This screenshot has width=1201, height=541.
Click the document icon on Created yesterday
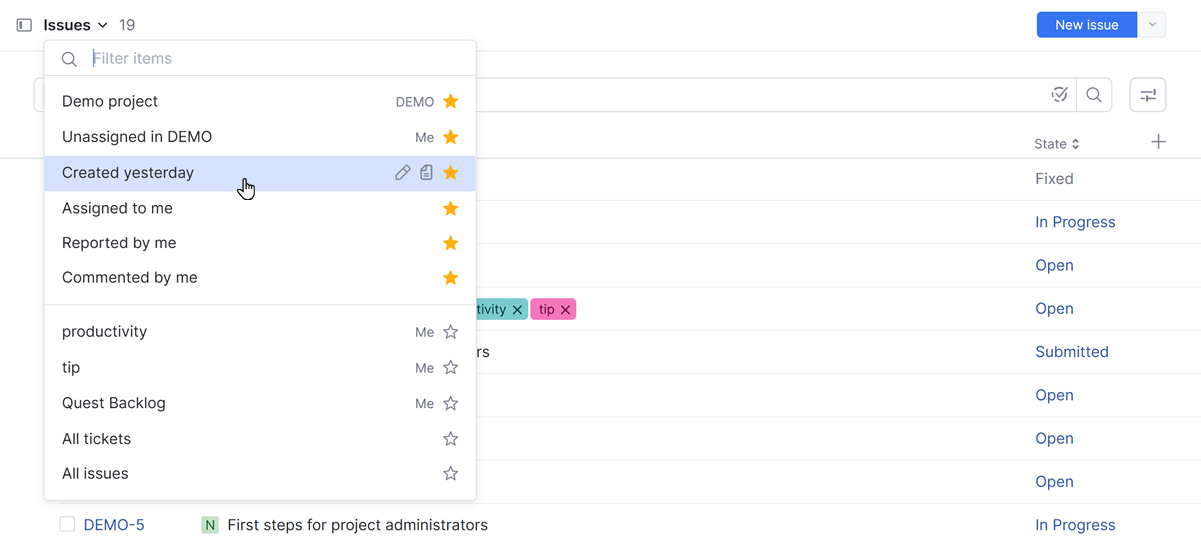click(x=426, y=173)
